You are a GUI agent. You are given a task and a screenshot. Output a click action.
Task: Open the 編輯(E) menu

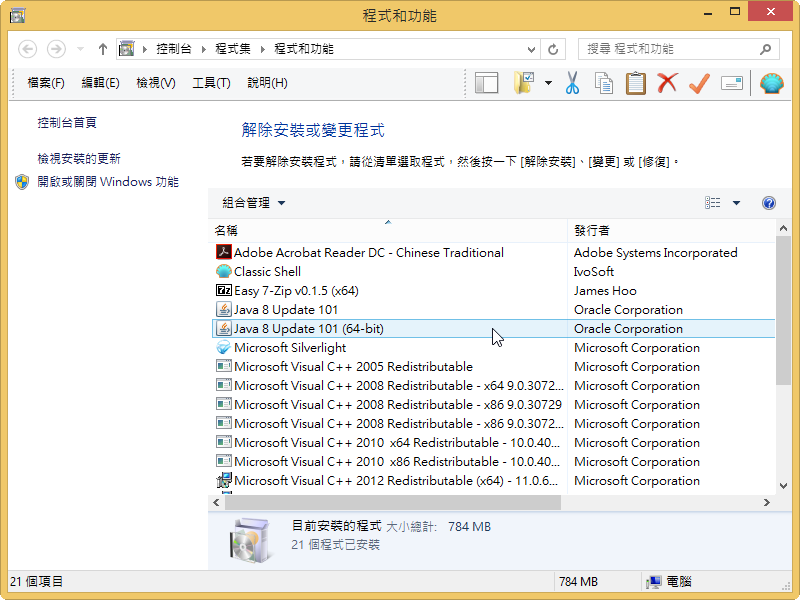[x=101, y=83]
